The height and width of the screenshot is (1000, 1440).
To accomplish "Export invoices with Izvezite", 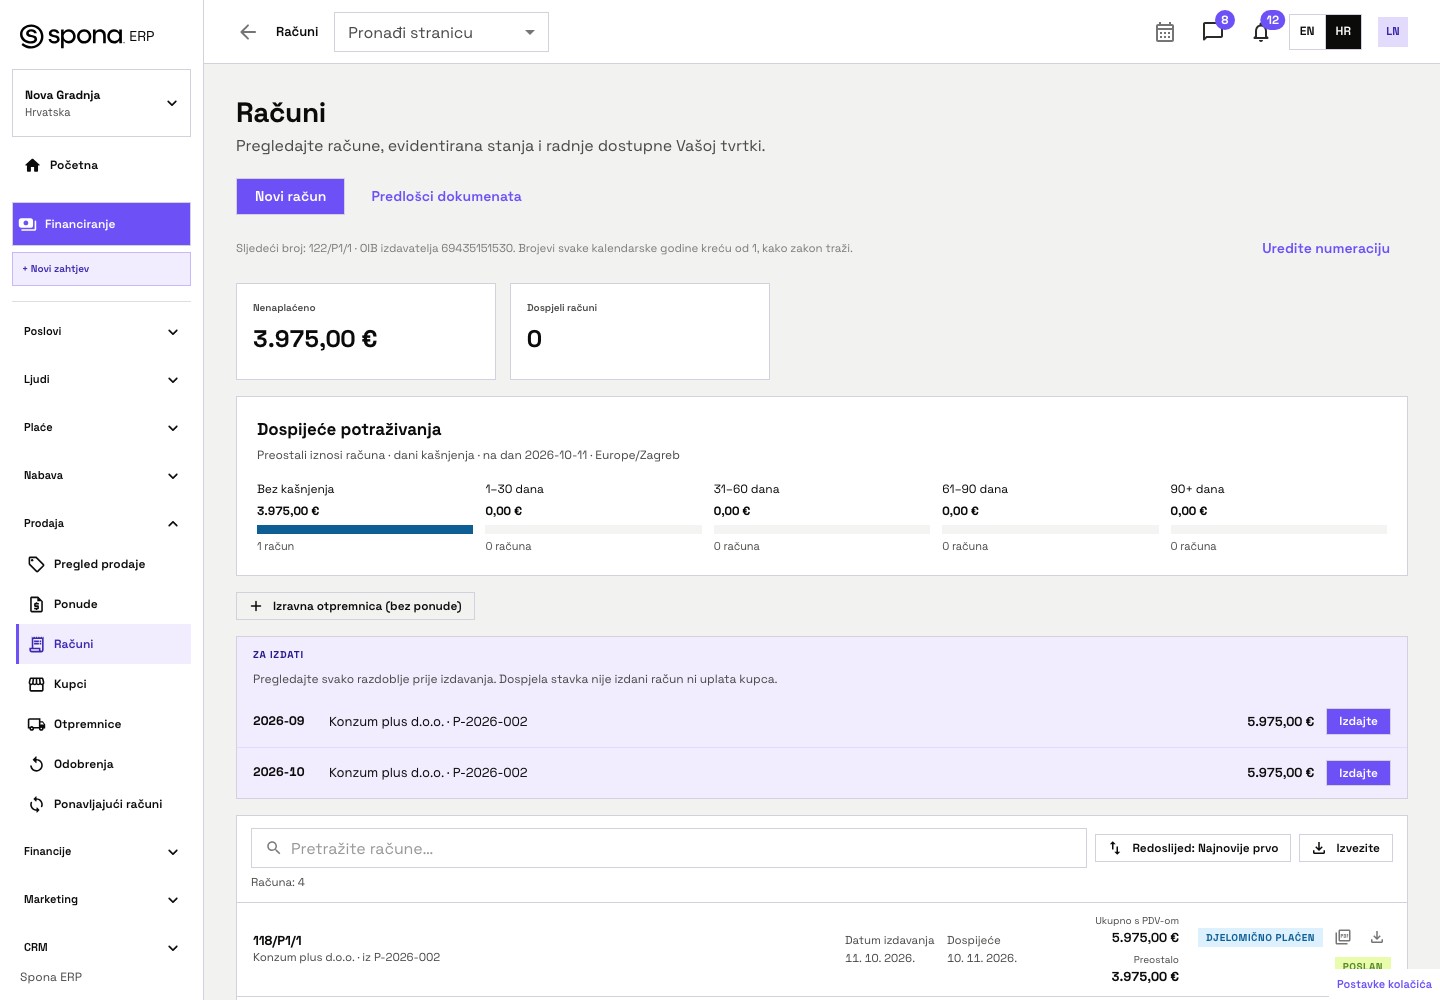I will tap(1346, 848).
